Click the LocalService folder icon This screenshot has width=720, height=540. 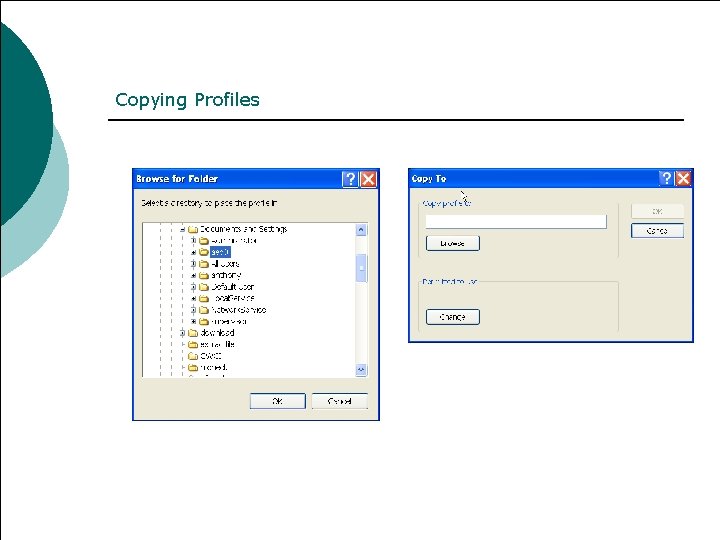click(204, 298)
